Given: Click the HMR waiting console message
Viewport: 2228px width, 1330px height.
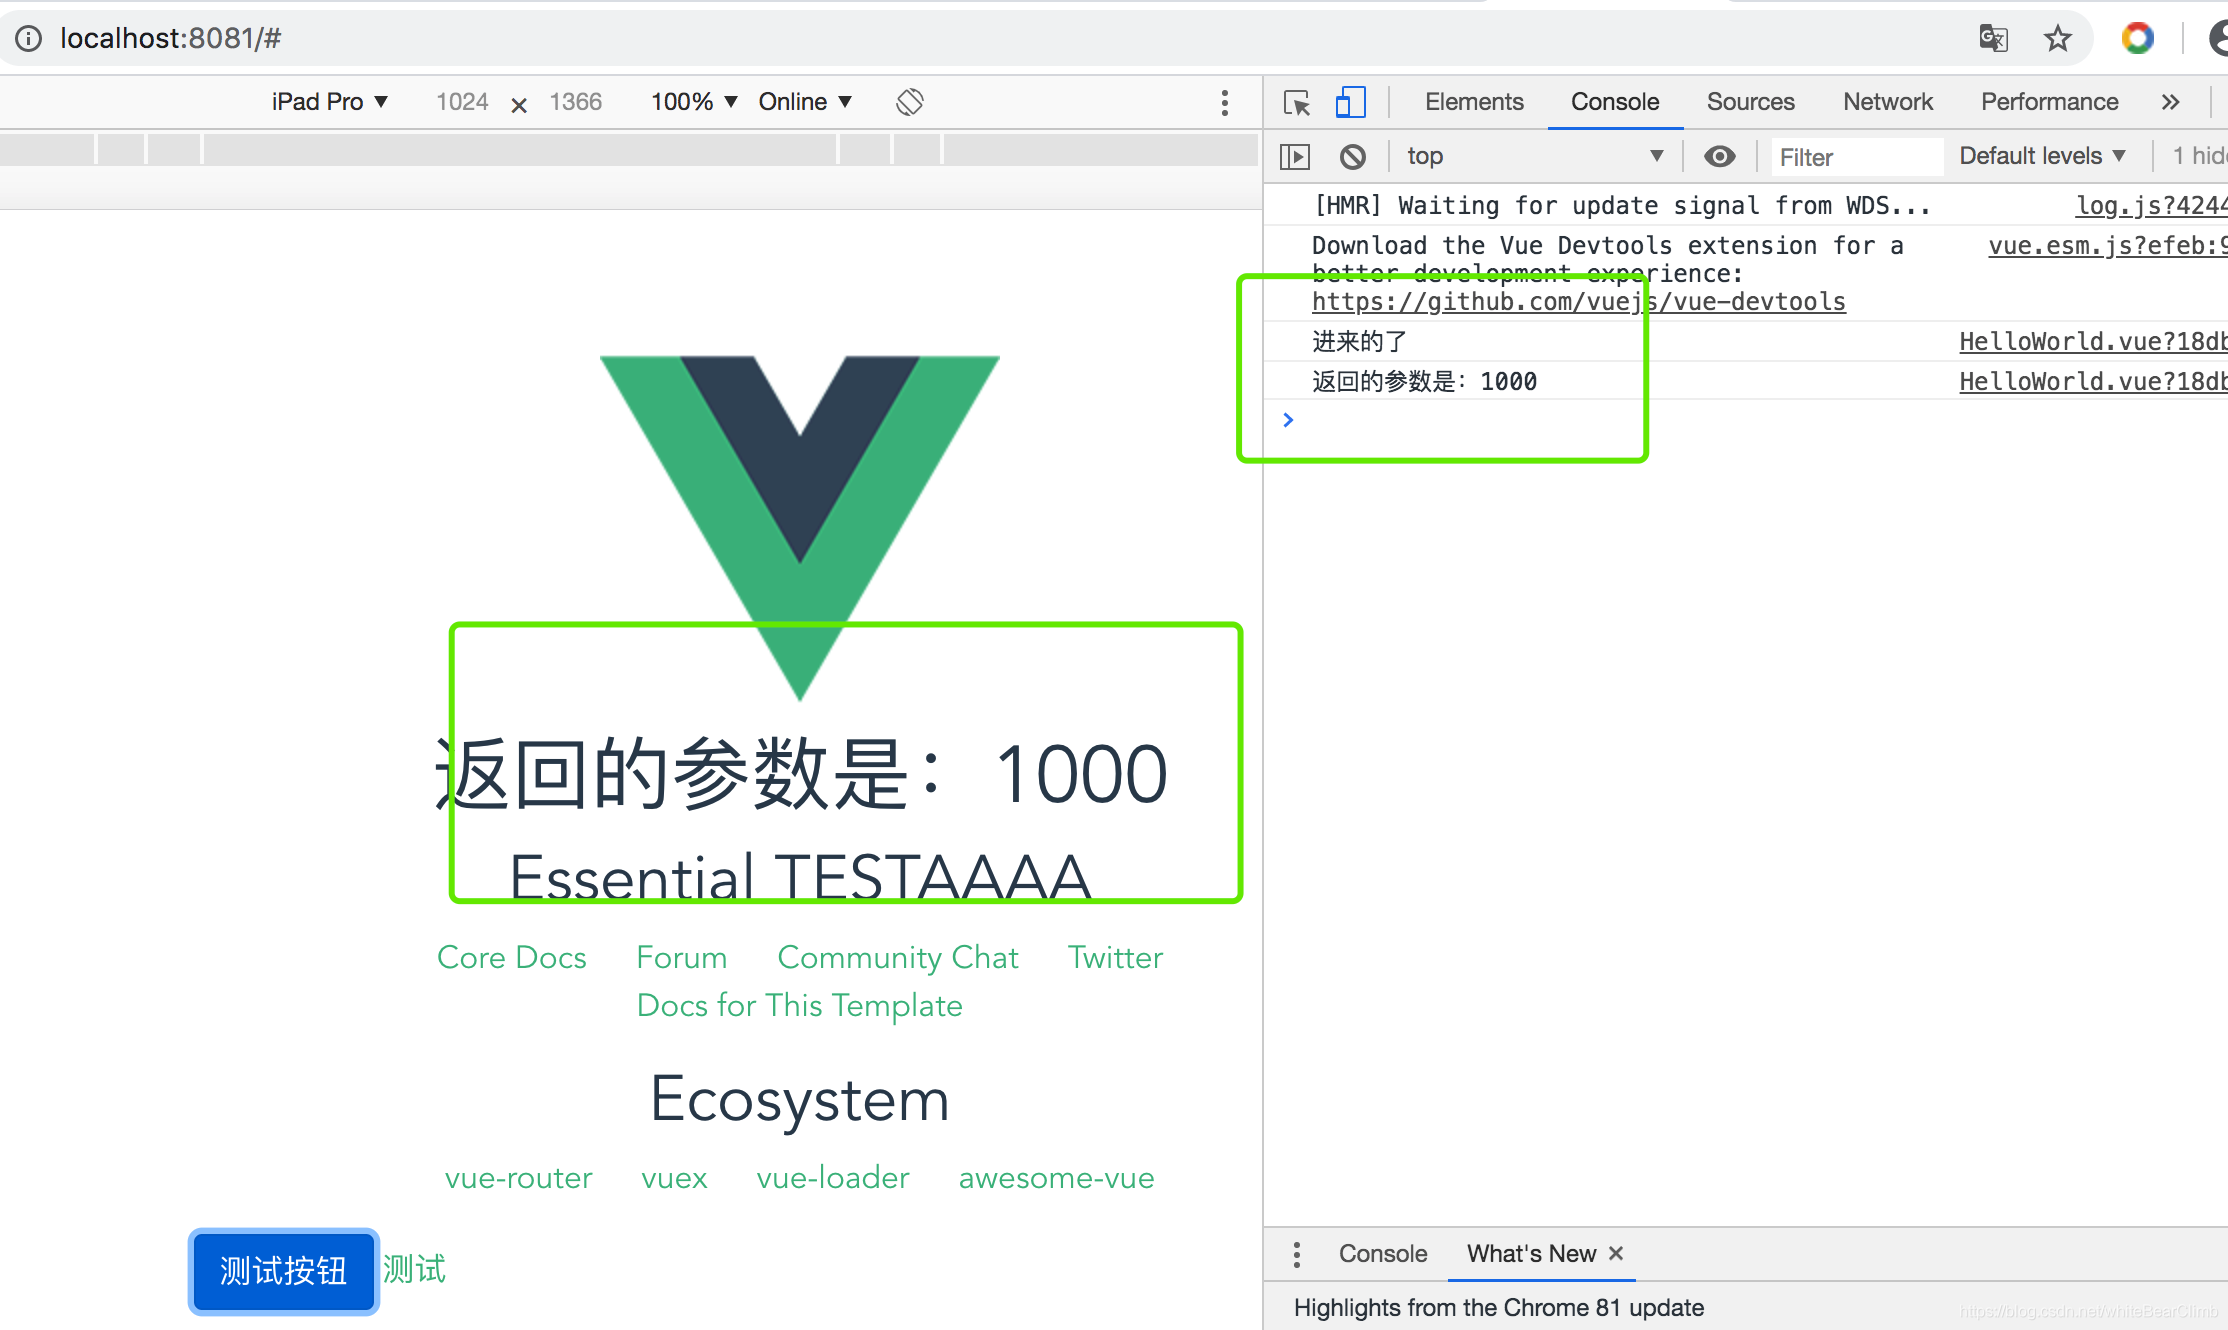Looking at the screenshot, I should [1621, 206].
